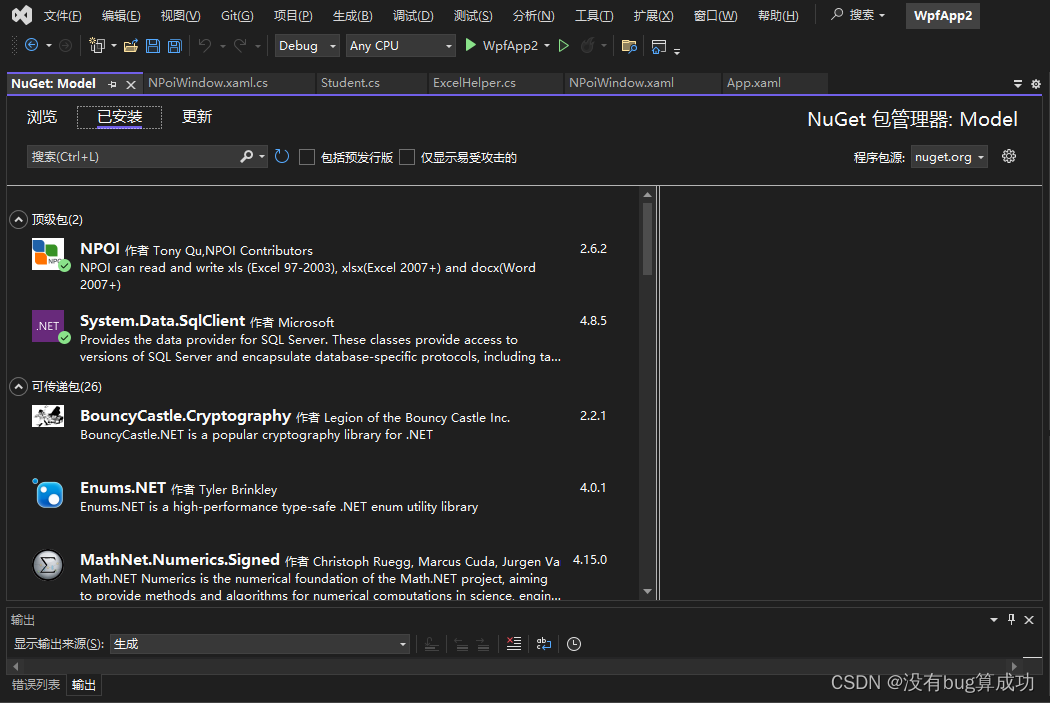The width and height of the screenshot is (1050, 703).
Task: Click start without debugging outline play icon
Action: coord(564,46)
